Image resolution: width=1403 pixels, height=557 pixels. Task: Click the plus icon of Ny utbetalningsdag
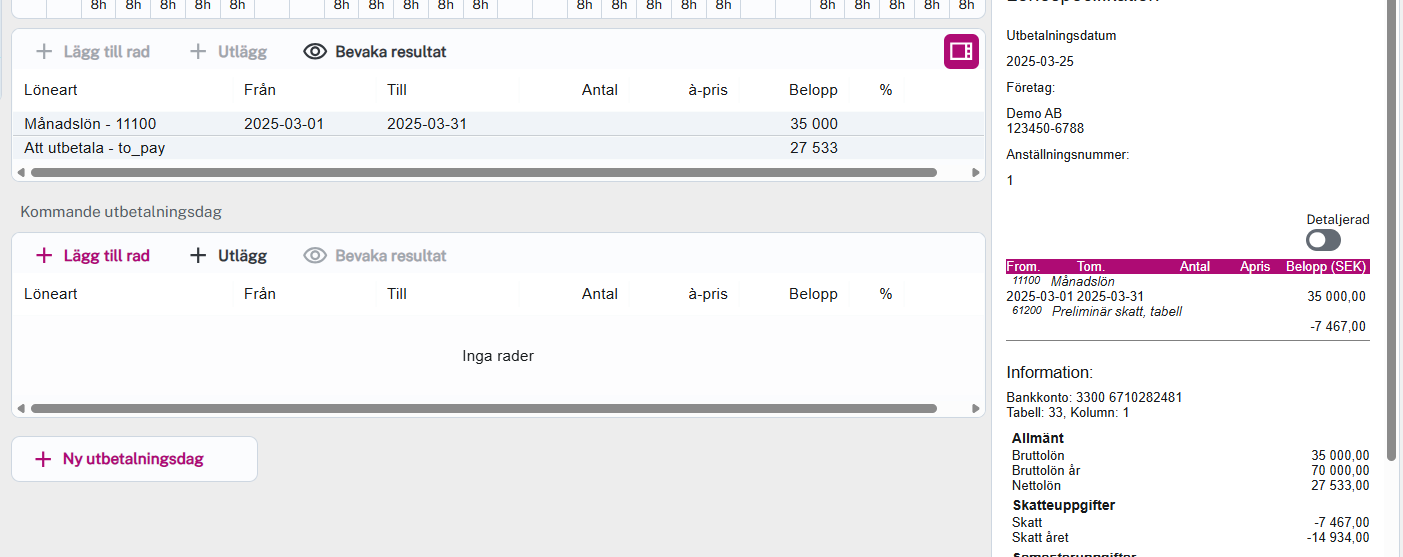pos(43,460)
